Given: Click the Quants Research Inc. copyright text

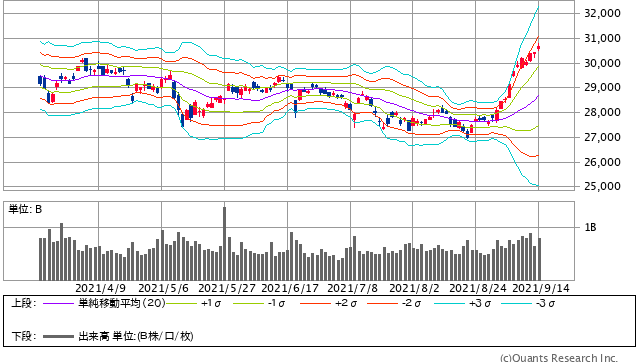Looking at the screenshot, I should [559, 358].
